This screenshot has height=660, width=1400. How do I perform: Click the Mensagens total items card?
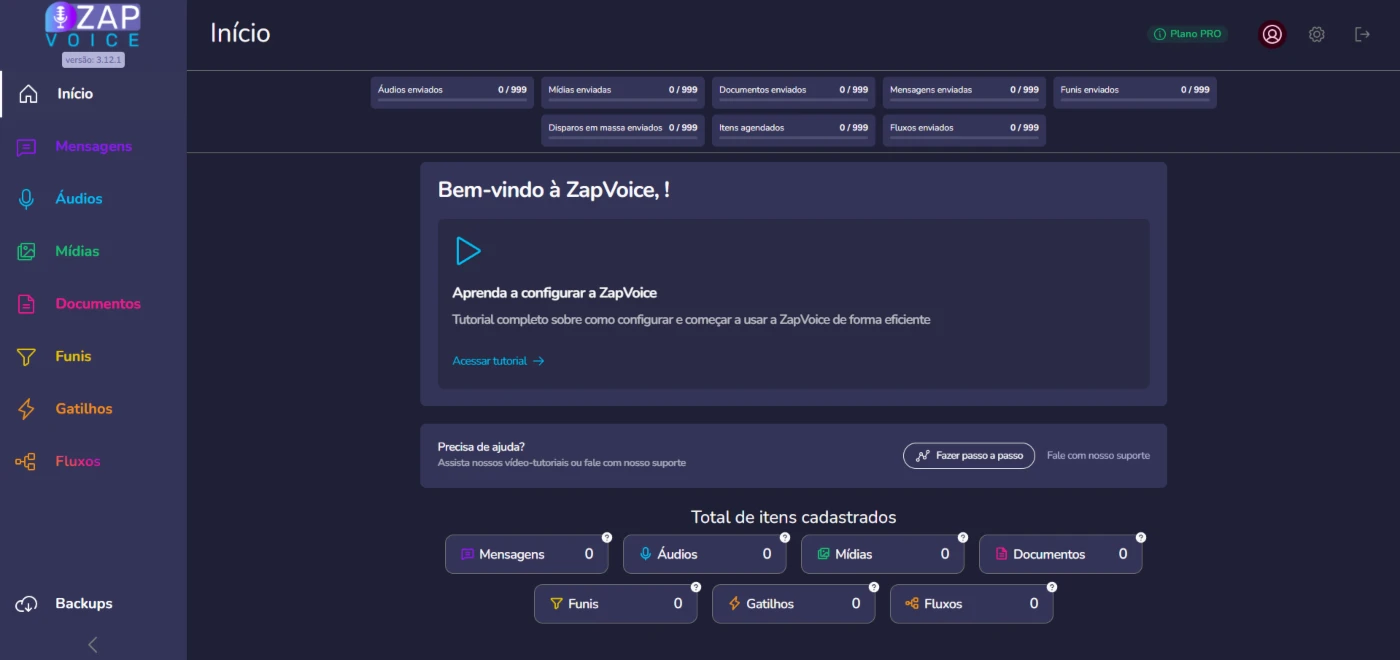[527, 554]
